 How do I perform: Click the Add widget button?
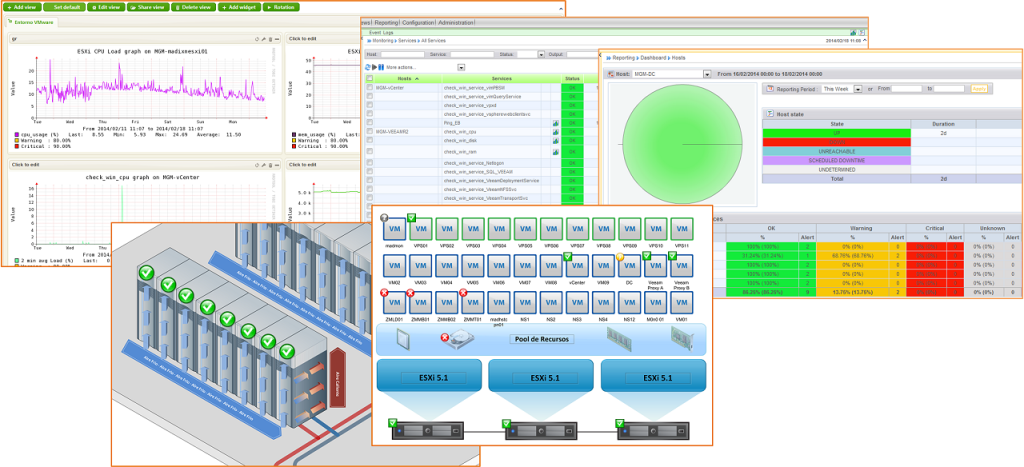coord(237,7)
